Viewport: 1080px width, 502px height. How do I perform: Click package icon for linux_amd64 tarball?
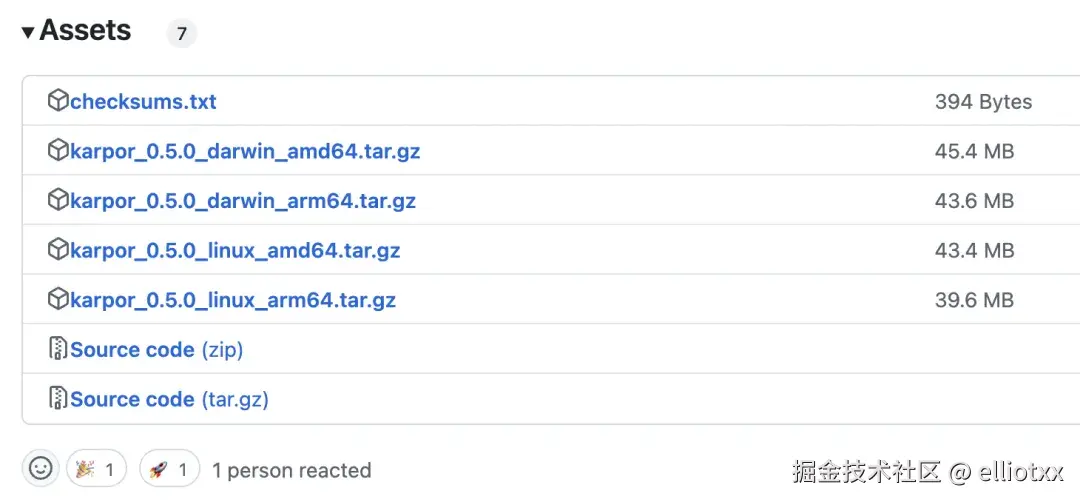click(x=58, y=250)
